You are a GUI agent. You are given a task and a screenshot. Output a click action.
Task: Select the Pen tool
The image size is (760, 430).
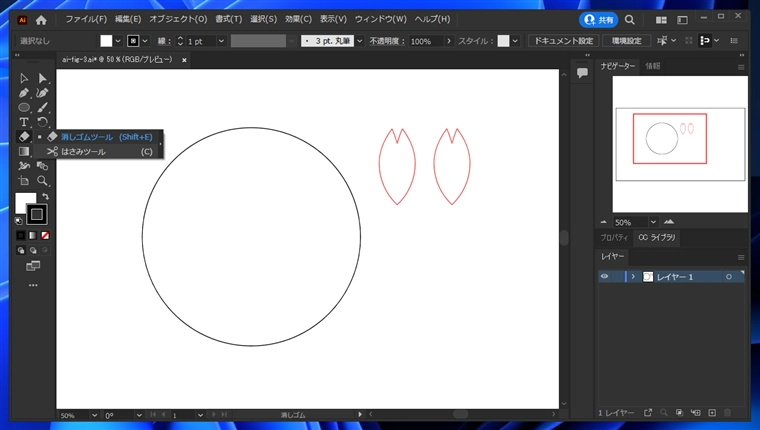(x=24, y=93)
